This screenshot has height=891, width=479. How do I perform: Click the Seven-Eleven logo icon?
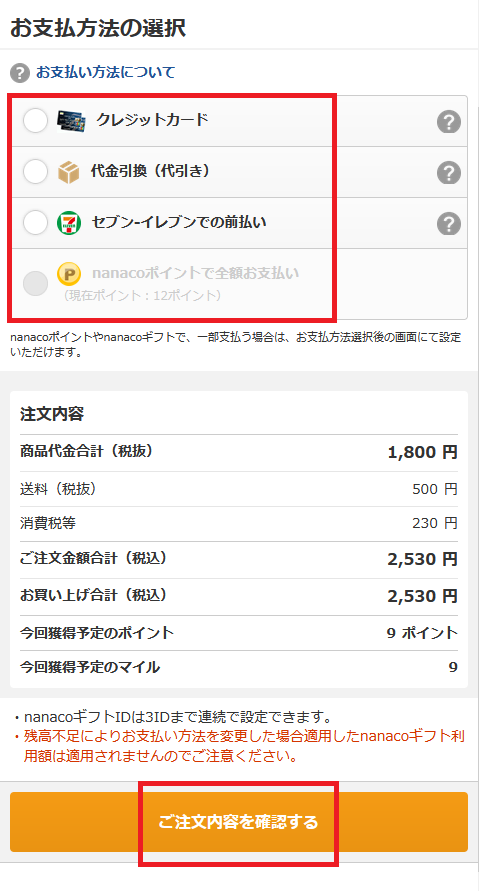[69, 223]
